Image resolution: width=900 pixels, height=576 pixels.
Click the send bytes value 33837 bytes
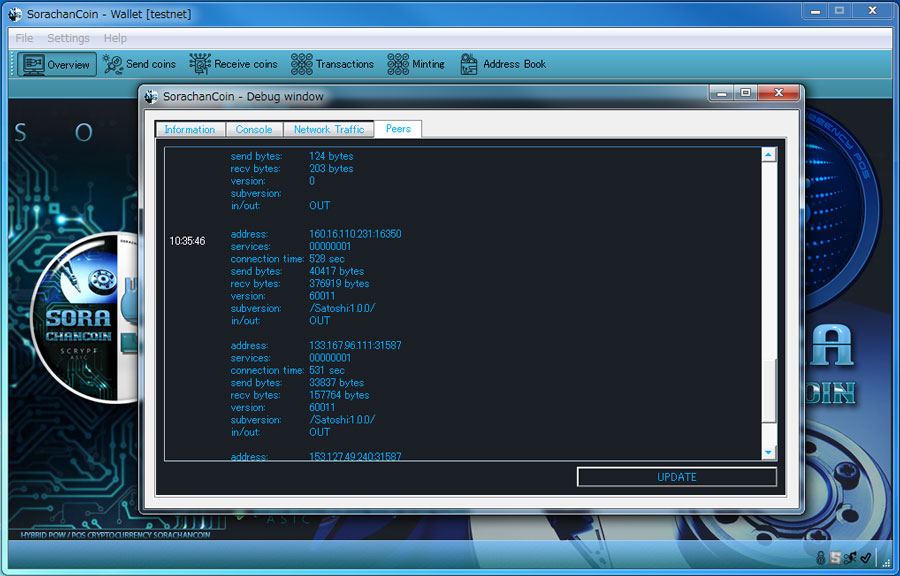tap(336, 383)
